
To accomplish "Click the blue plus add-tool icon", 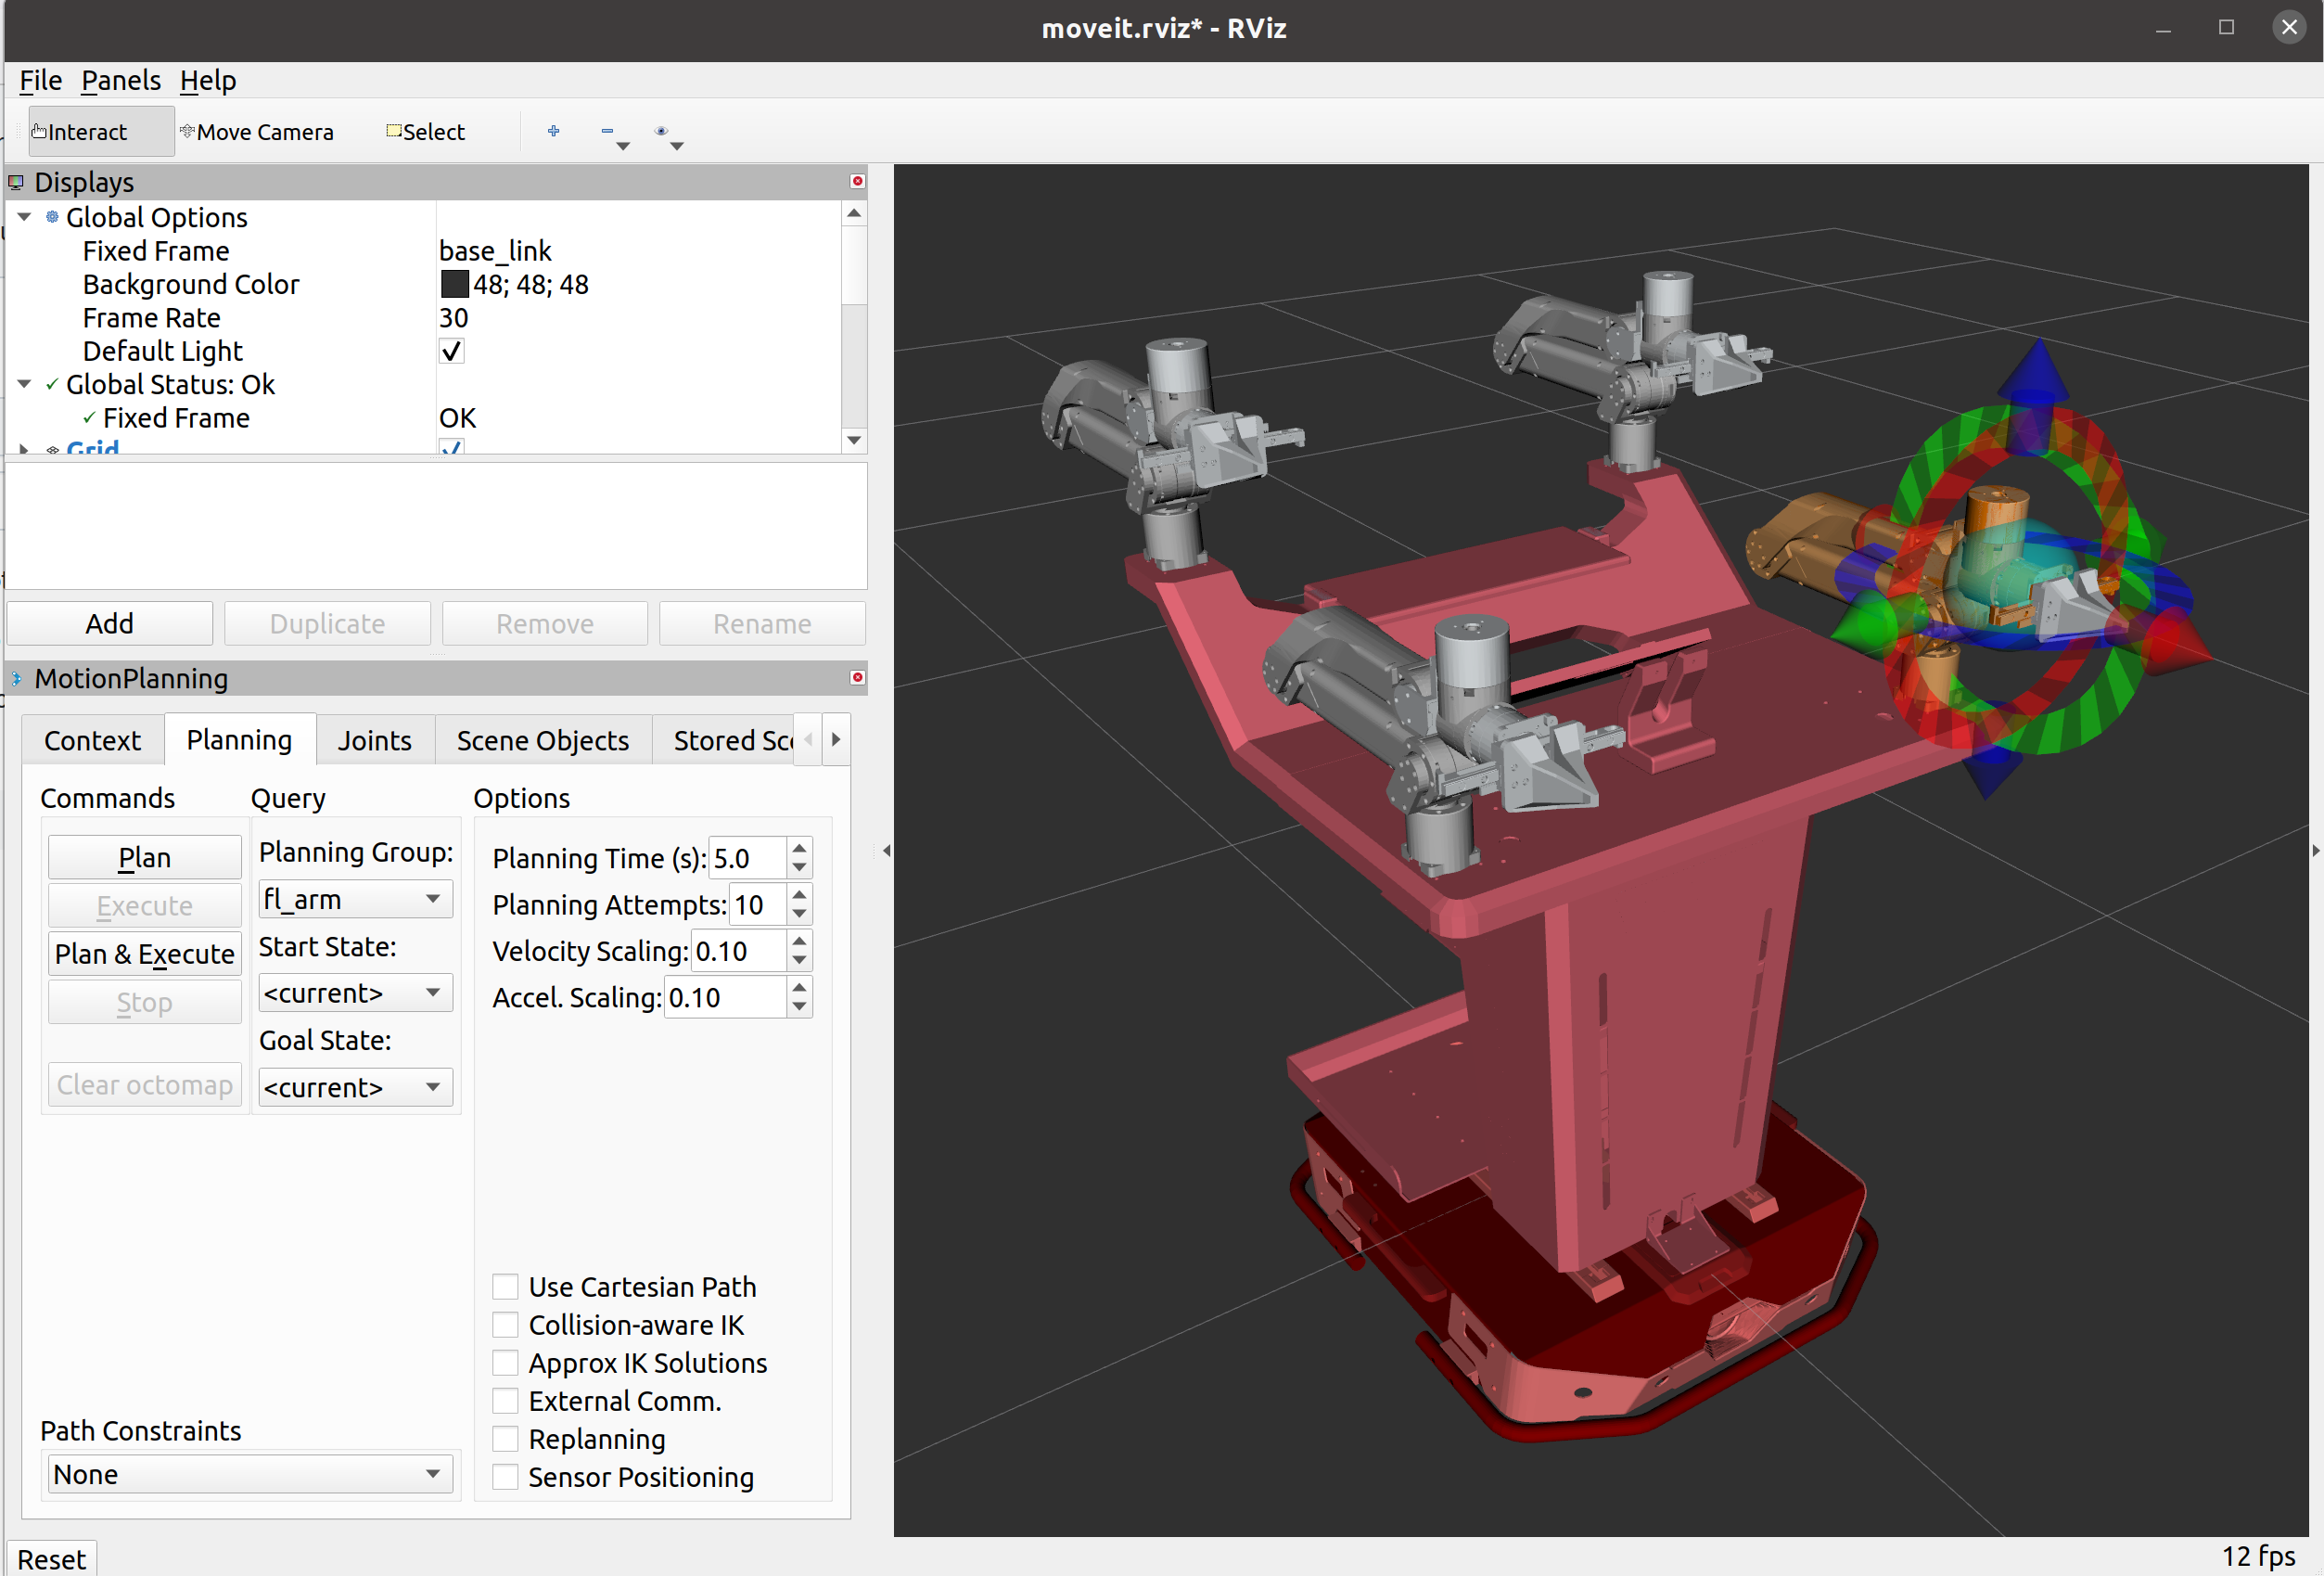I will [553, 131].
